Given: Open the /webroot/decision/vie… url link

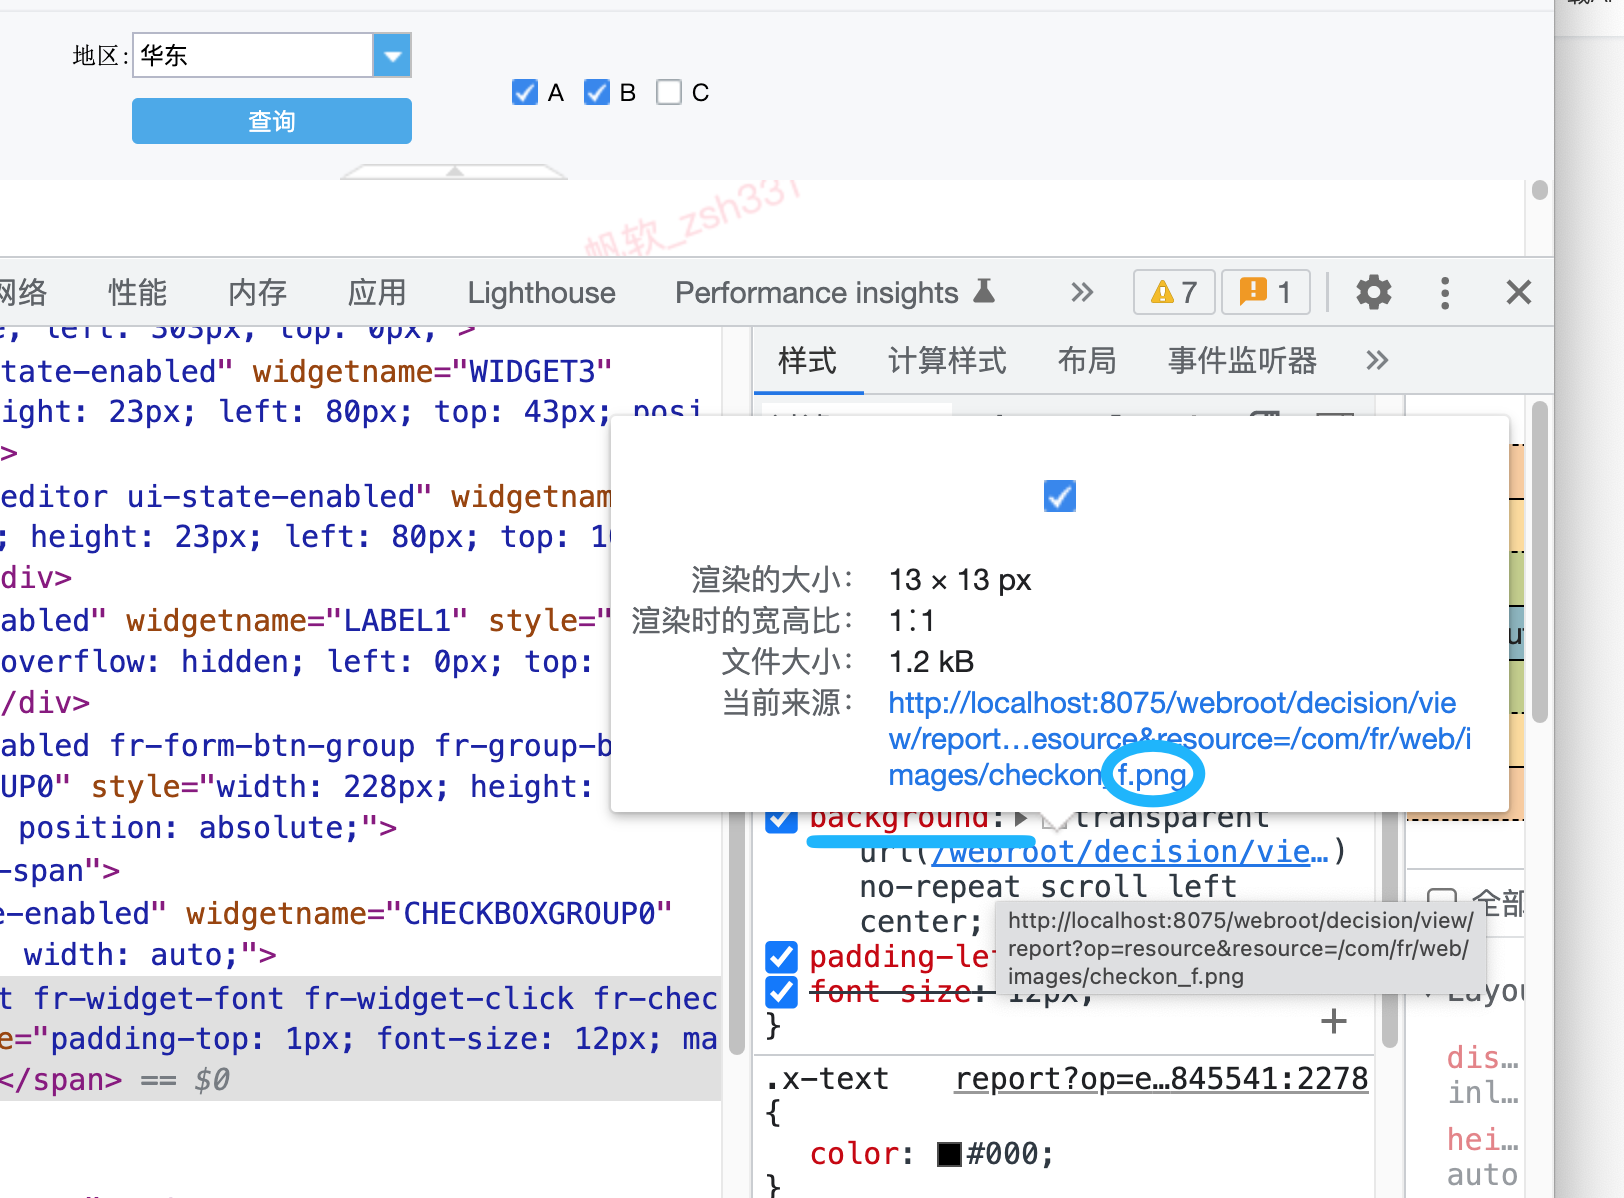Looking at the screenshot, I should [1130, 852].
